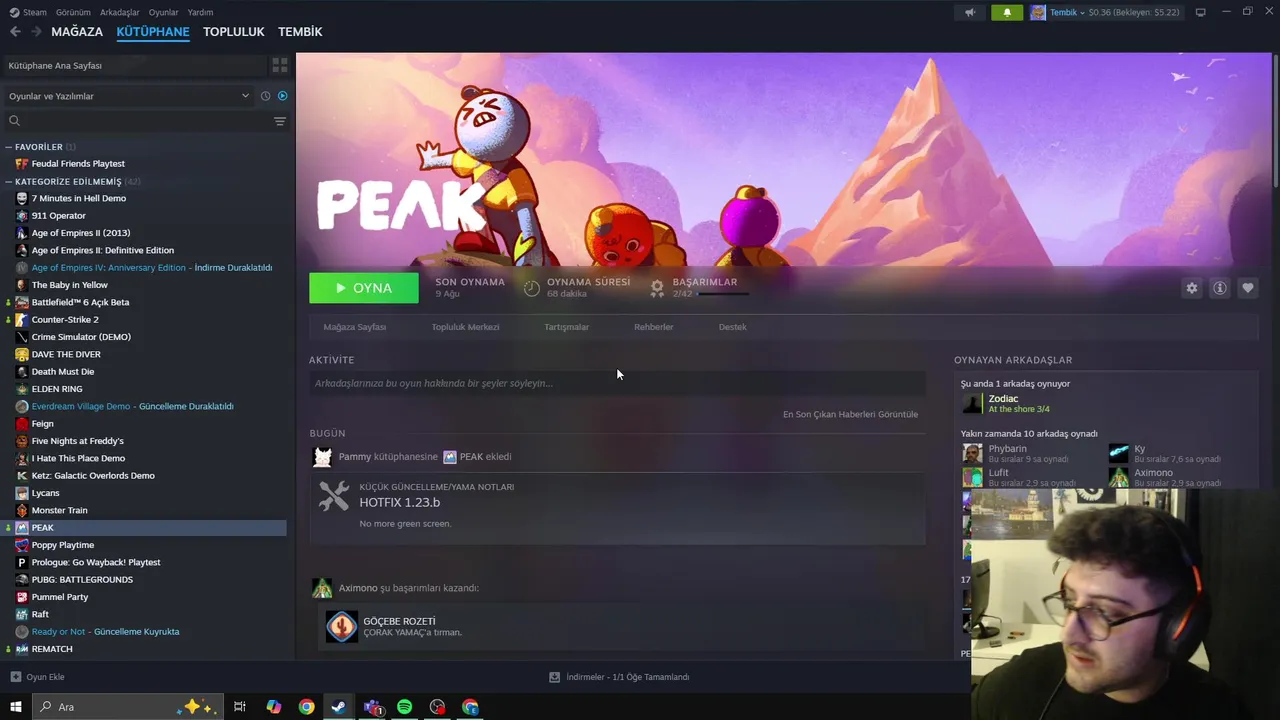This screenshot has height=720, width=1280.
Task: Switch to MAĞAZA tab
Action: click(77, 32)
